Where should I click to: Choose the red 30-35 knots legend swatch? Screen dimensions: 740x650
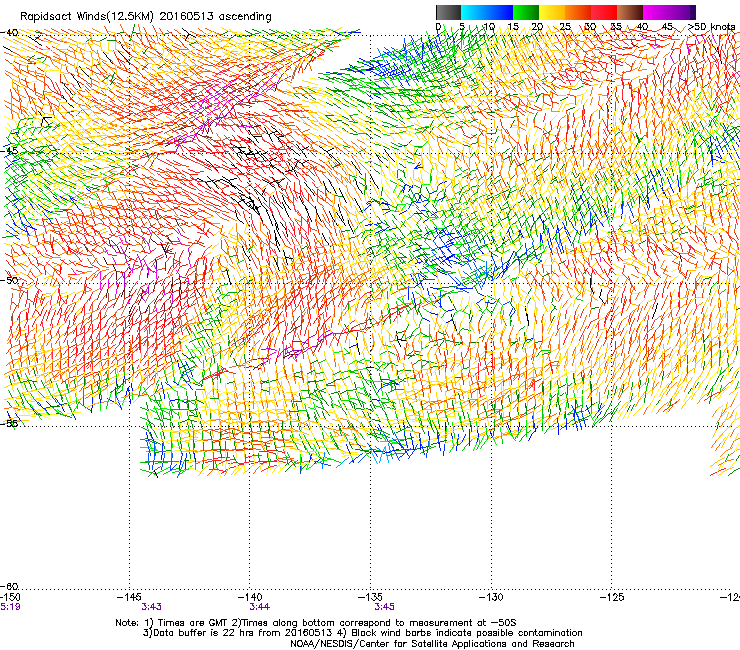[604, 12]
